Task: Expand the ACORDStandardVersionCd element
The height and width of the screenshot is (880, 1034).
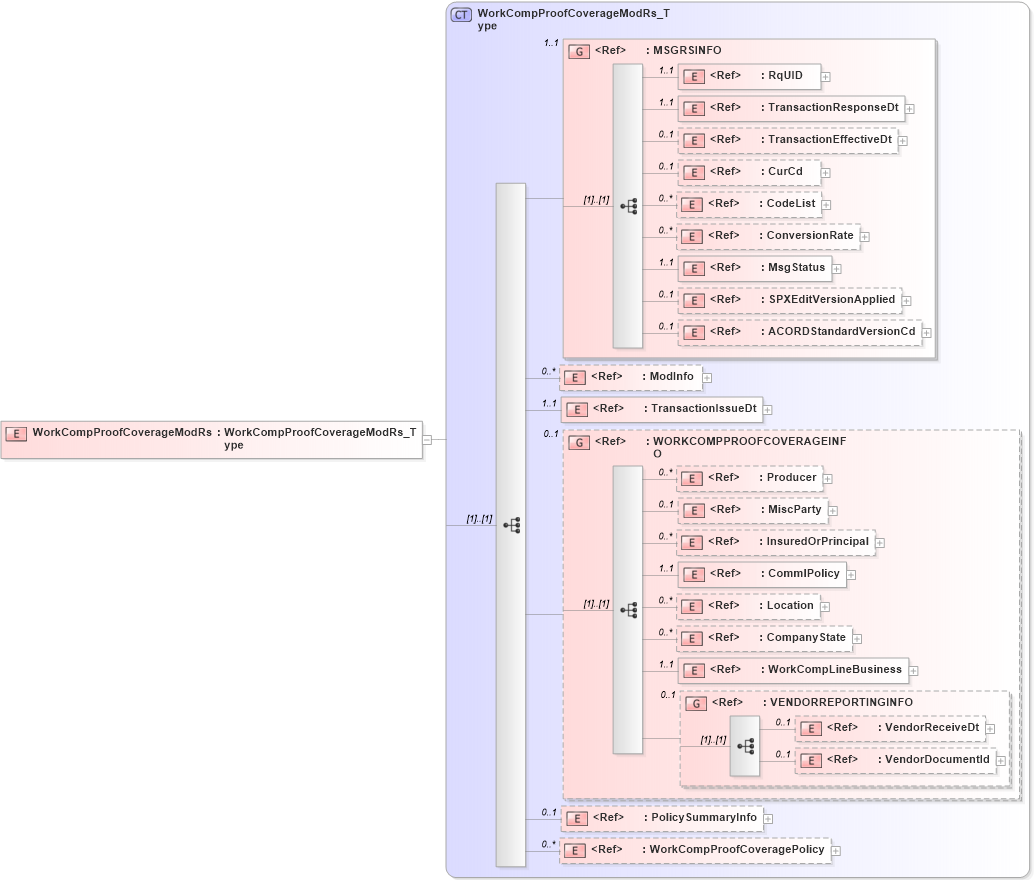Action: [924, 332]
